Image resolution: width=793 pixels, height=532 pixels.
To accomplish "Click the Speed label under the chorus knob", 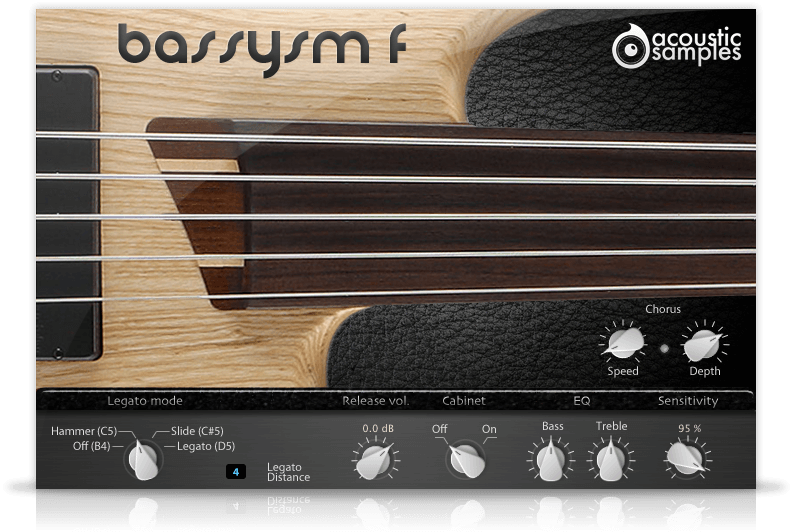I will tap(623, 371).
